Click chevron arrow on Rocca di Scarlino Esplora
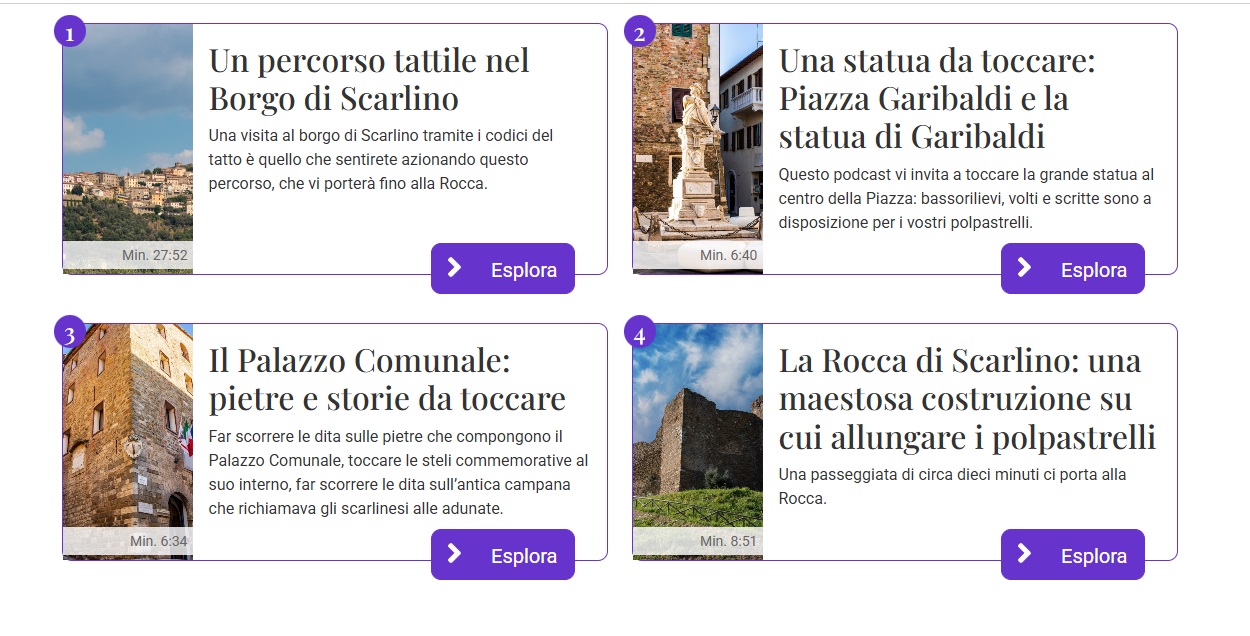Viewport: 1250px width, 636px height. tap(1024, 553)
